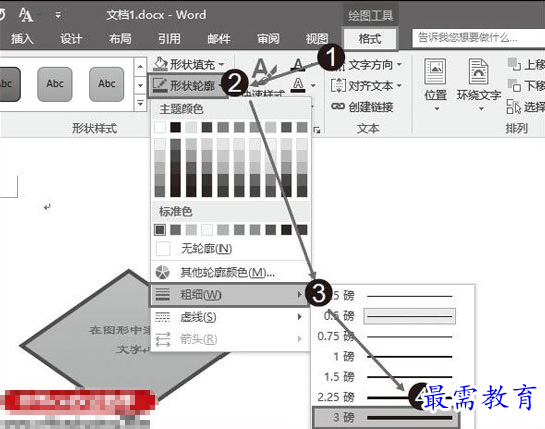This screenshot has width=545, height=429.
Task: Expand the 文字方向 dropdown arrow
Action: point(399,65)
